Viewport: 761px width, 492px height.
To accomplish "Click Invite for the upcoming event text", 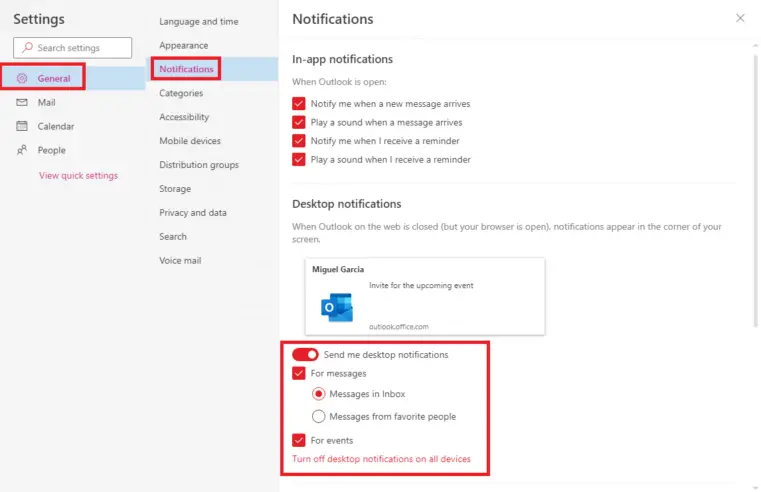I will (x=421, y=285).
